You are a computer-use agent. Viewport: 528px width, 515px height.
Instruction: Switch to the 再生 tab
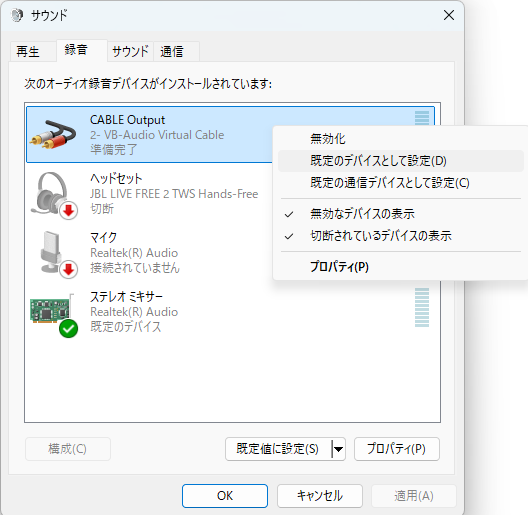[28, 52]
